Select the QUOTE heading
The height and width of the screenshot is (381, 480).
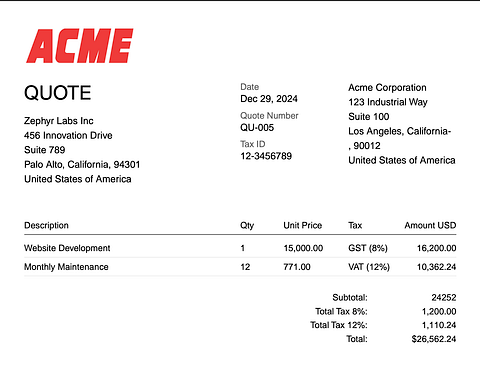(x=57, y=93)
